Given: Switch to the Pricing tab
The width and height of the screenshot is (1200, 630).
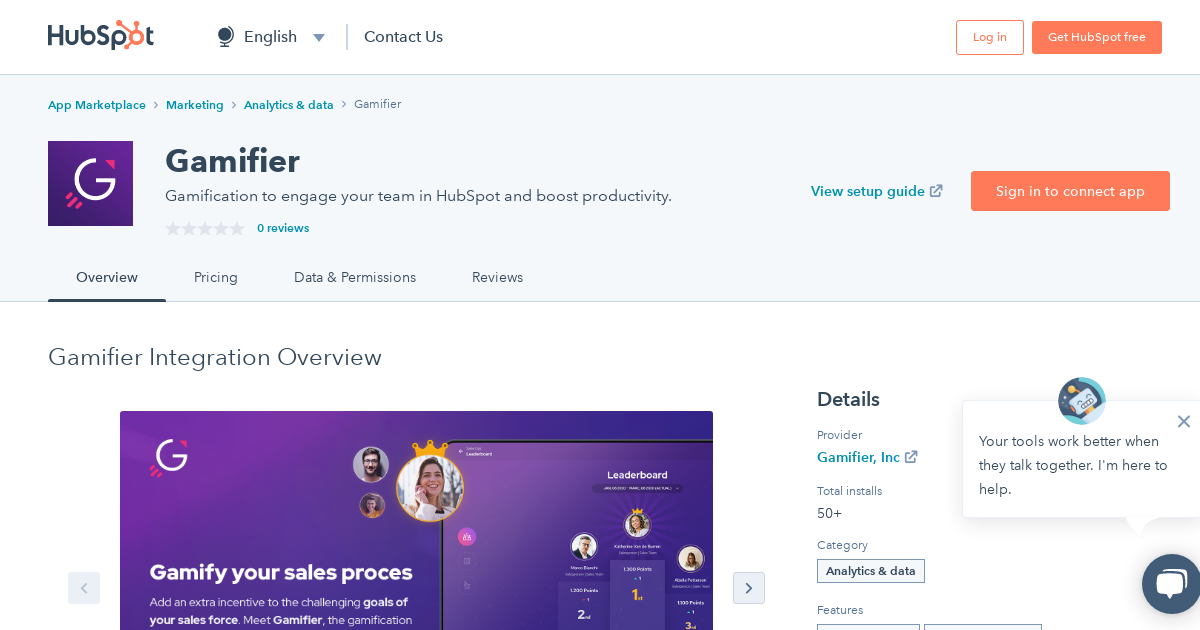Looking at the screenshot, I should point(216,277).
